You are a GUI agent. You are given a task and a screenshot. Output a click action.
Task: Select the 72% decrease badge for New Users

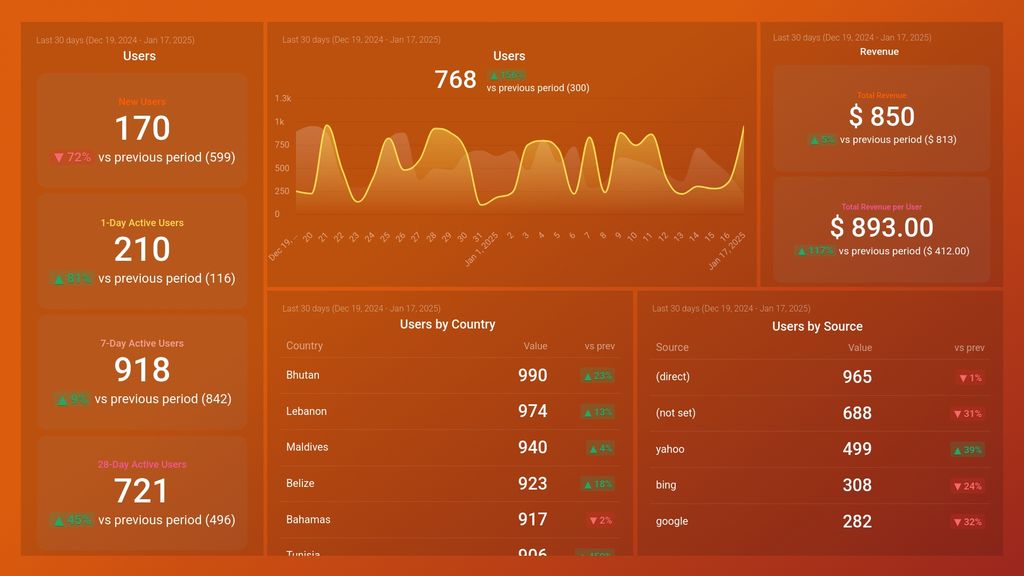(72, 157)
